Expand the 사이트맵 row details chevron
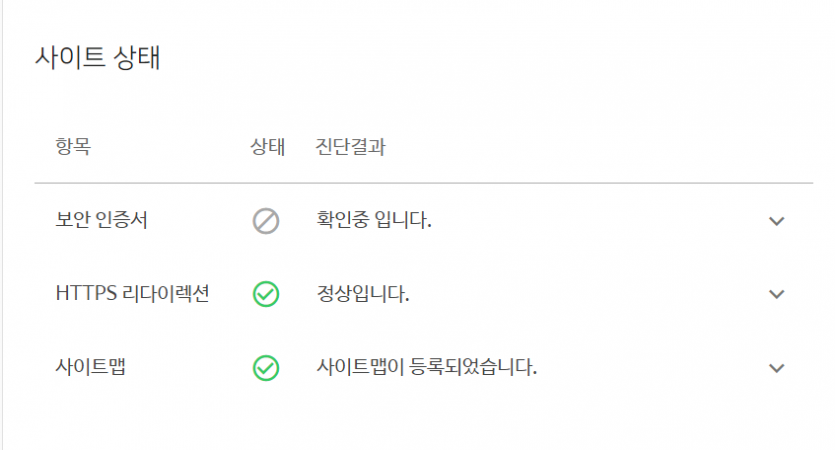Viewport: 835px width, 450px height. [777, 368]
